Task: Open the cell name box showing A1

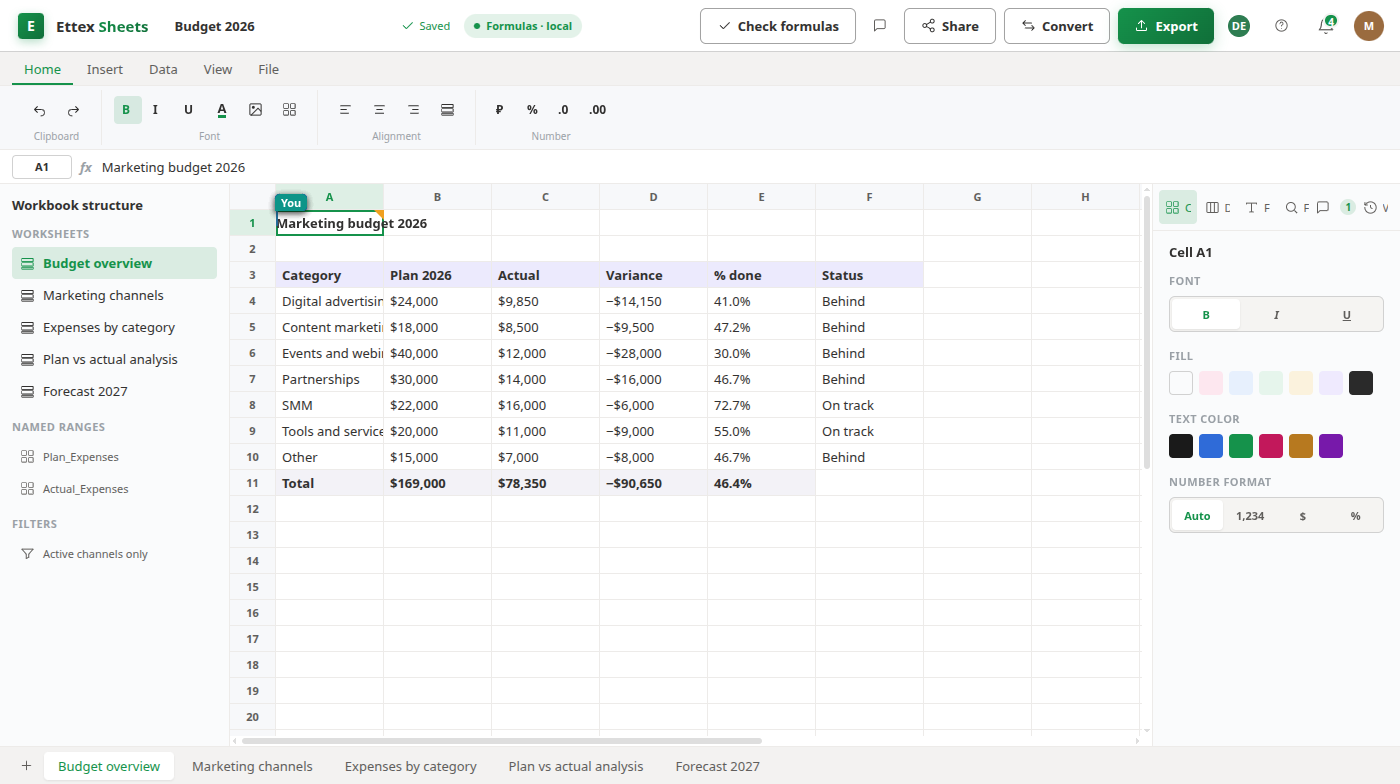Action: pyautogui.click(x=42, y=167)
